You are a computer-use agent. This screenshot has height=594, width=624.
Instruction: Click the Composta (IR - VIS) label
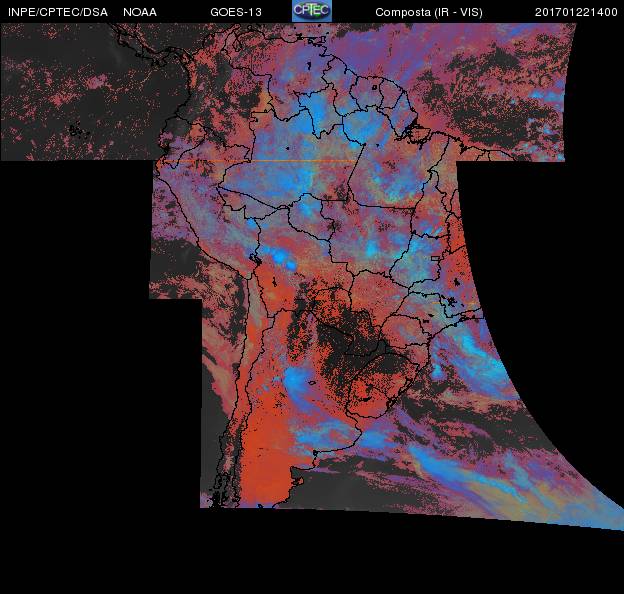[429, 12]
